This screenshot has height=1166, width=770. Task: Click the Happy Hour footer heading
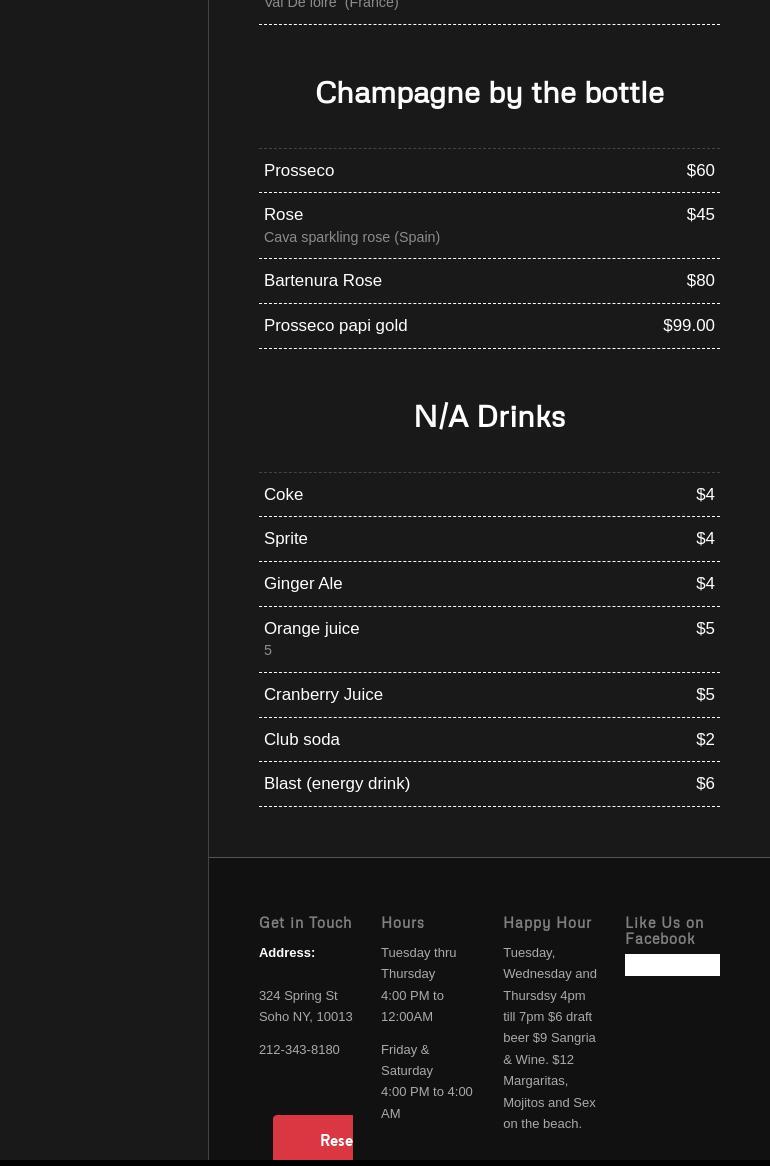547,922
